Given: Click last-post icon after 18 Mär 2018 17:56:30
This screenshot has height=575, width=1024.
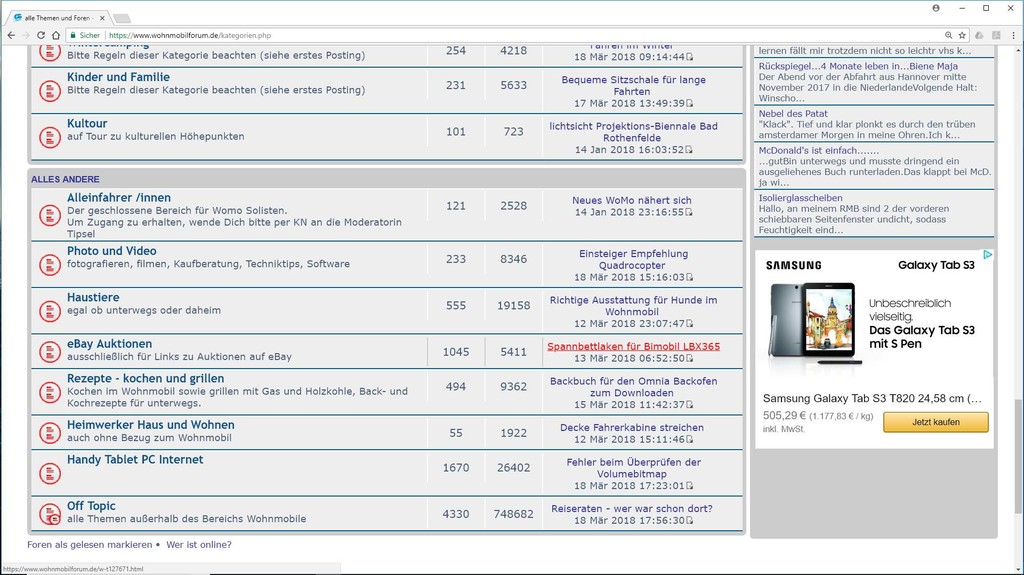Looking at the screenshot, I should click(x=690, y=520).
